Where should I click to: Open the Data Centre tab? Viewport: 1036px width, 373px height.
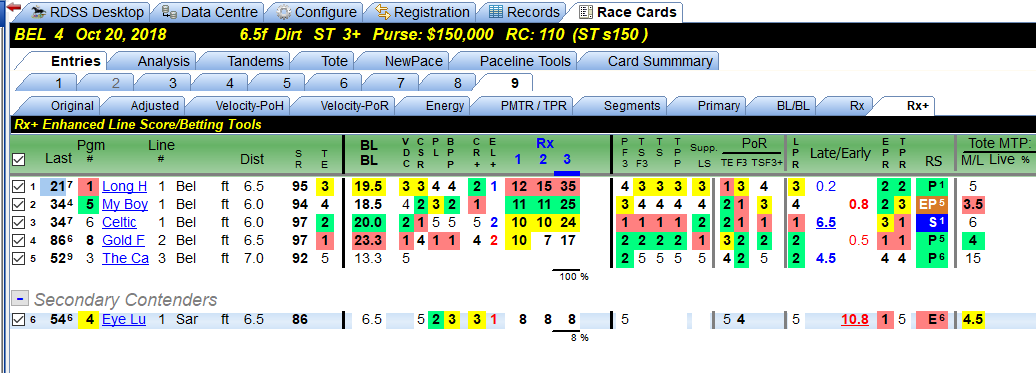[210, 12]
